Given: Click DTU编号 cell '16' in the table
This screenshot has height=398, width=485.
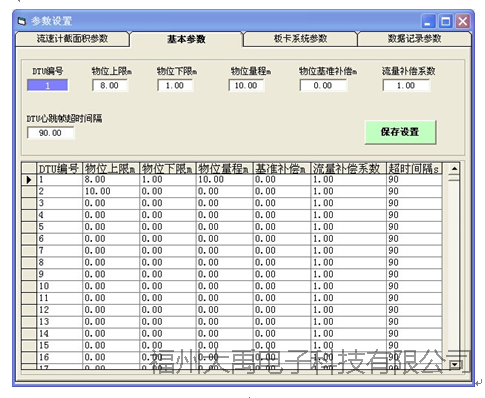Looking at the screenshot, I should pos(59,358).
